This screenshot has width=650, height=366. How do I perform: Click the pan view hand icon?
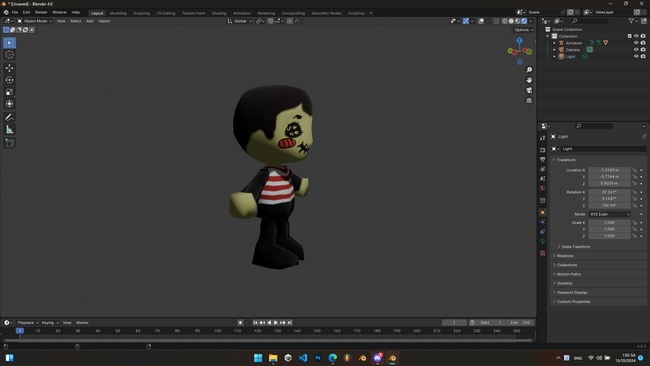click(529, 80)
